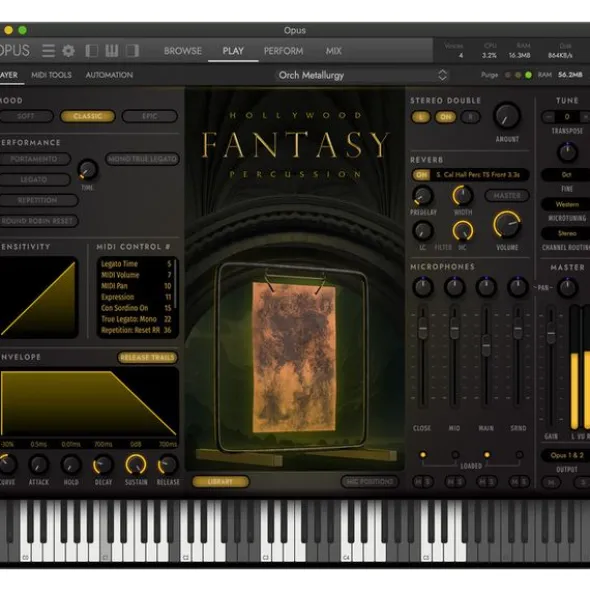
Task: Open the Western microtuning dropdown
Action: coord(566,204)
